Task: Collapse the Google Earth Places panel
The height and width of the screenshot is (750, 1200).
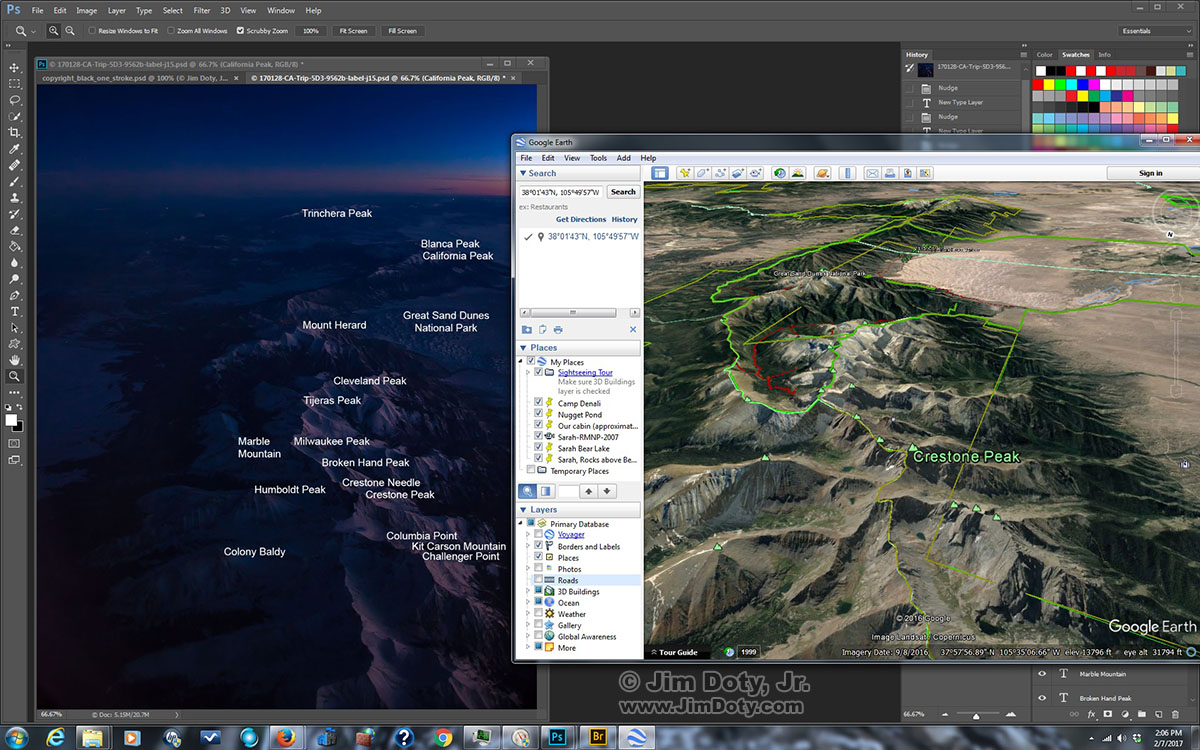Action: tap(523, 348)
